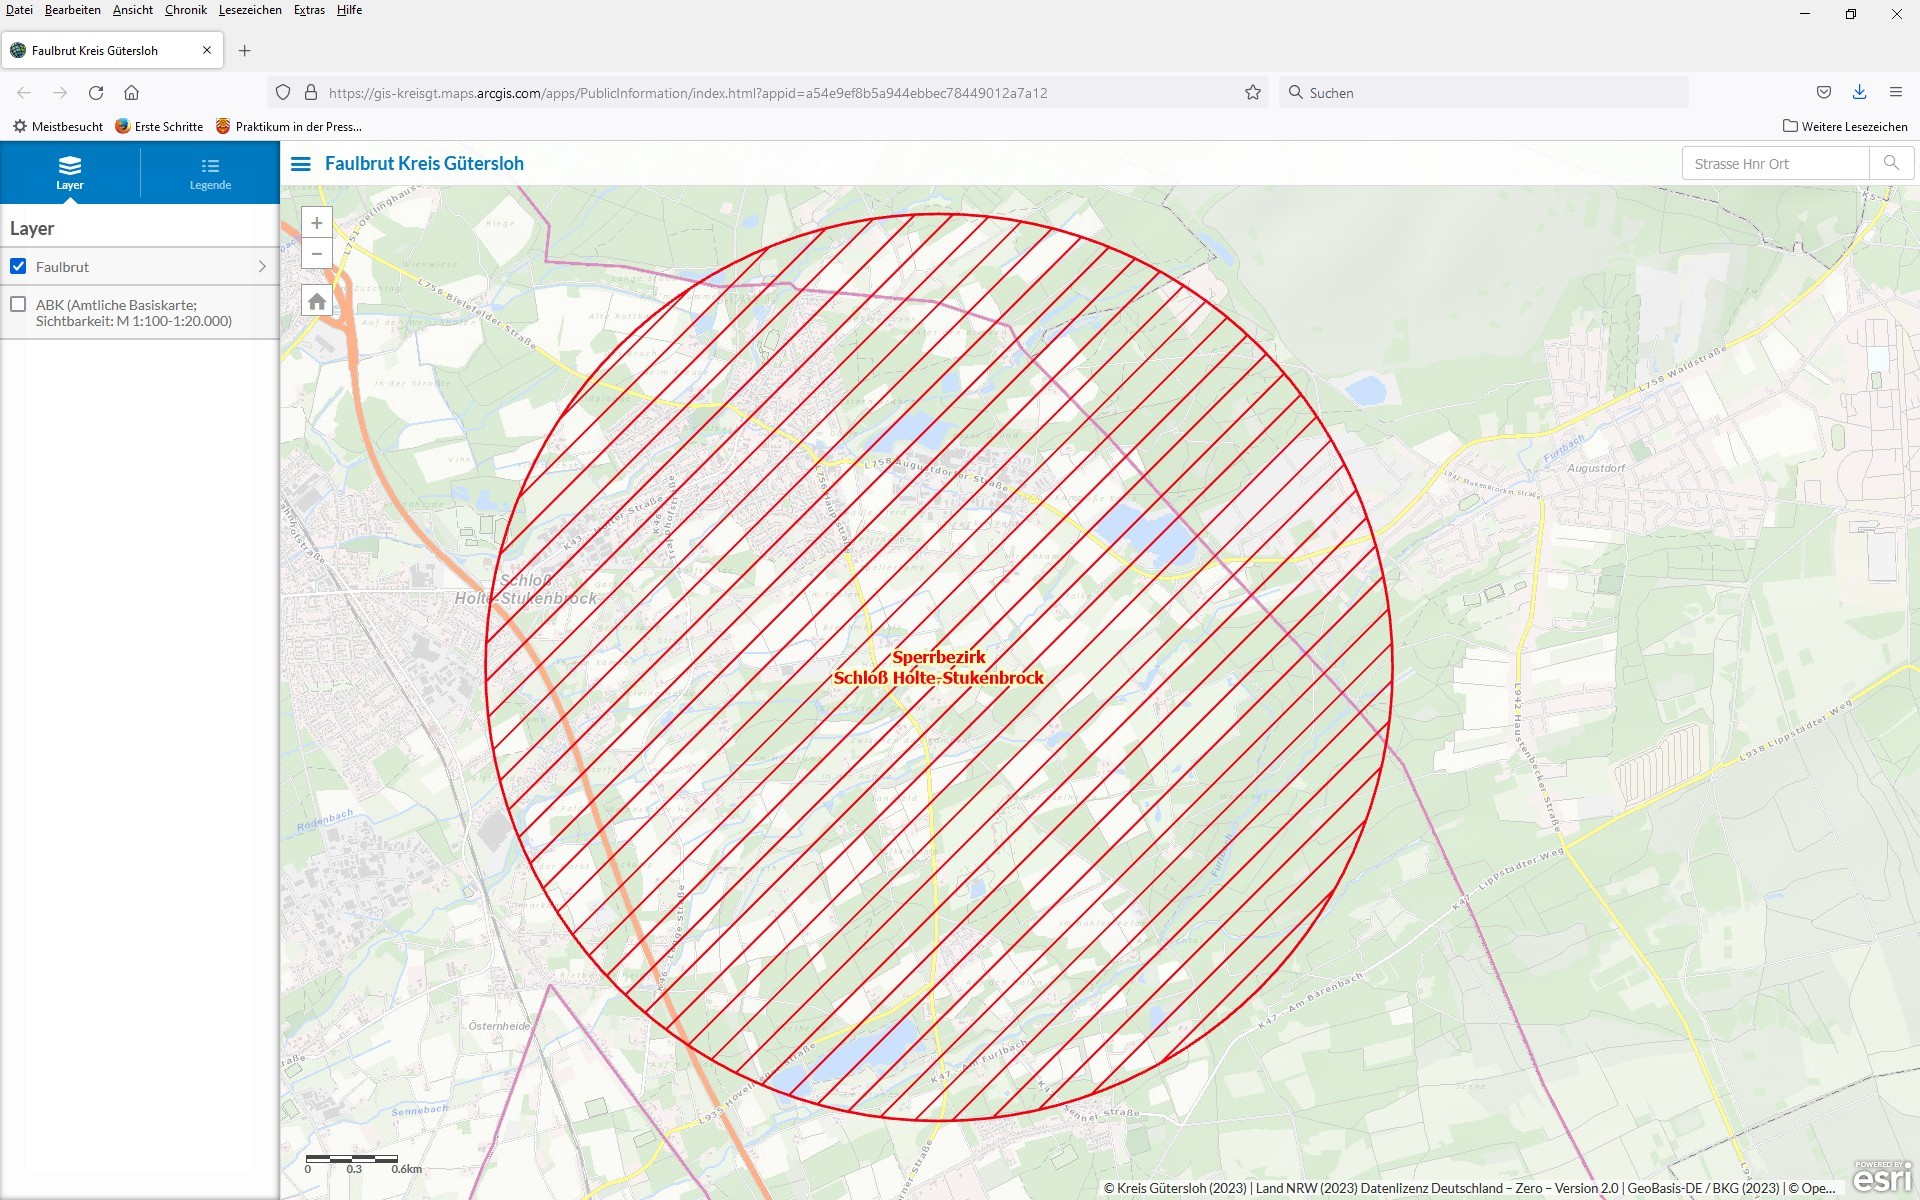This screenshot has width=1920, height=1200.
Task: Return to default extent with home icon
Action: point(316,299)
